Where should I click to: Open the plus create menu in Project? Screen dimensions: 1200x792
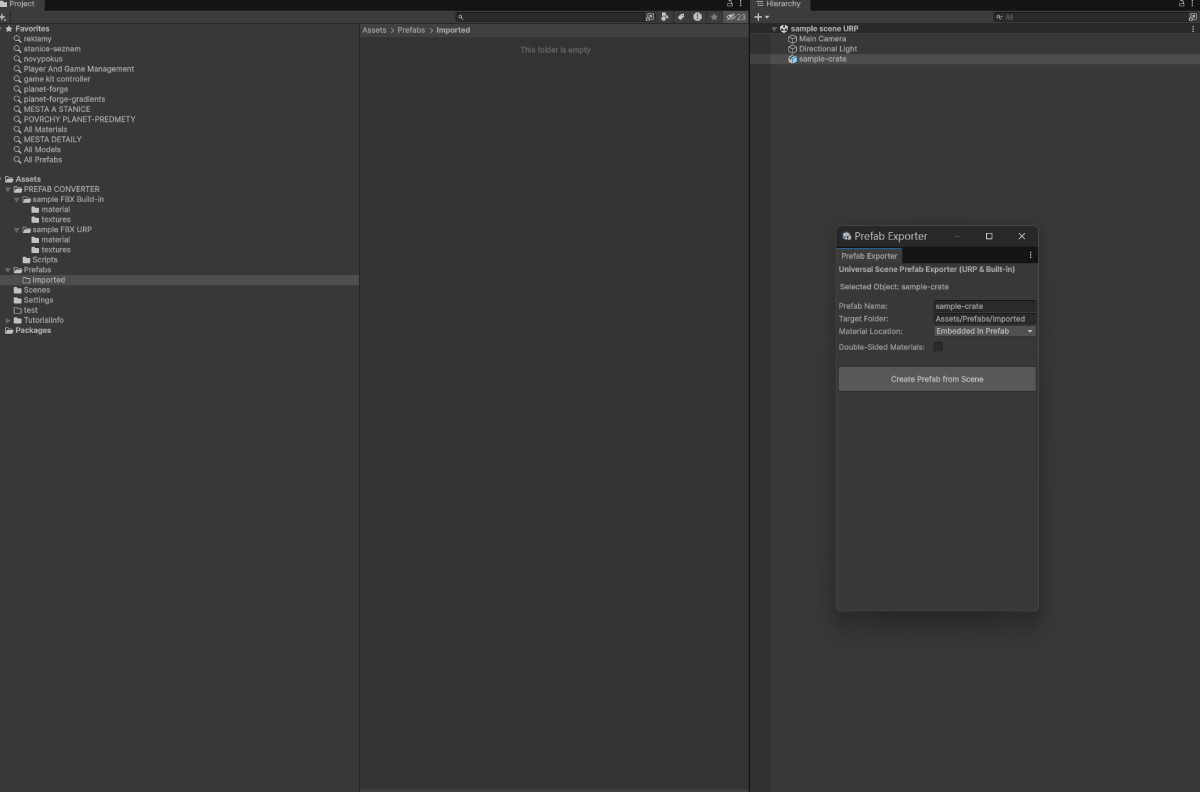pos(4,17)
